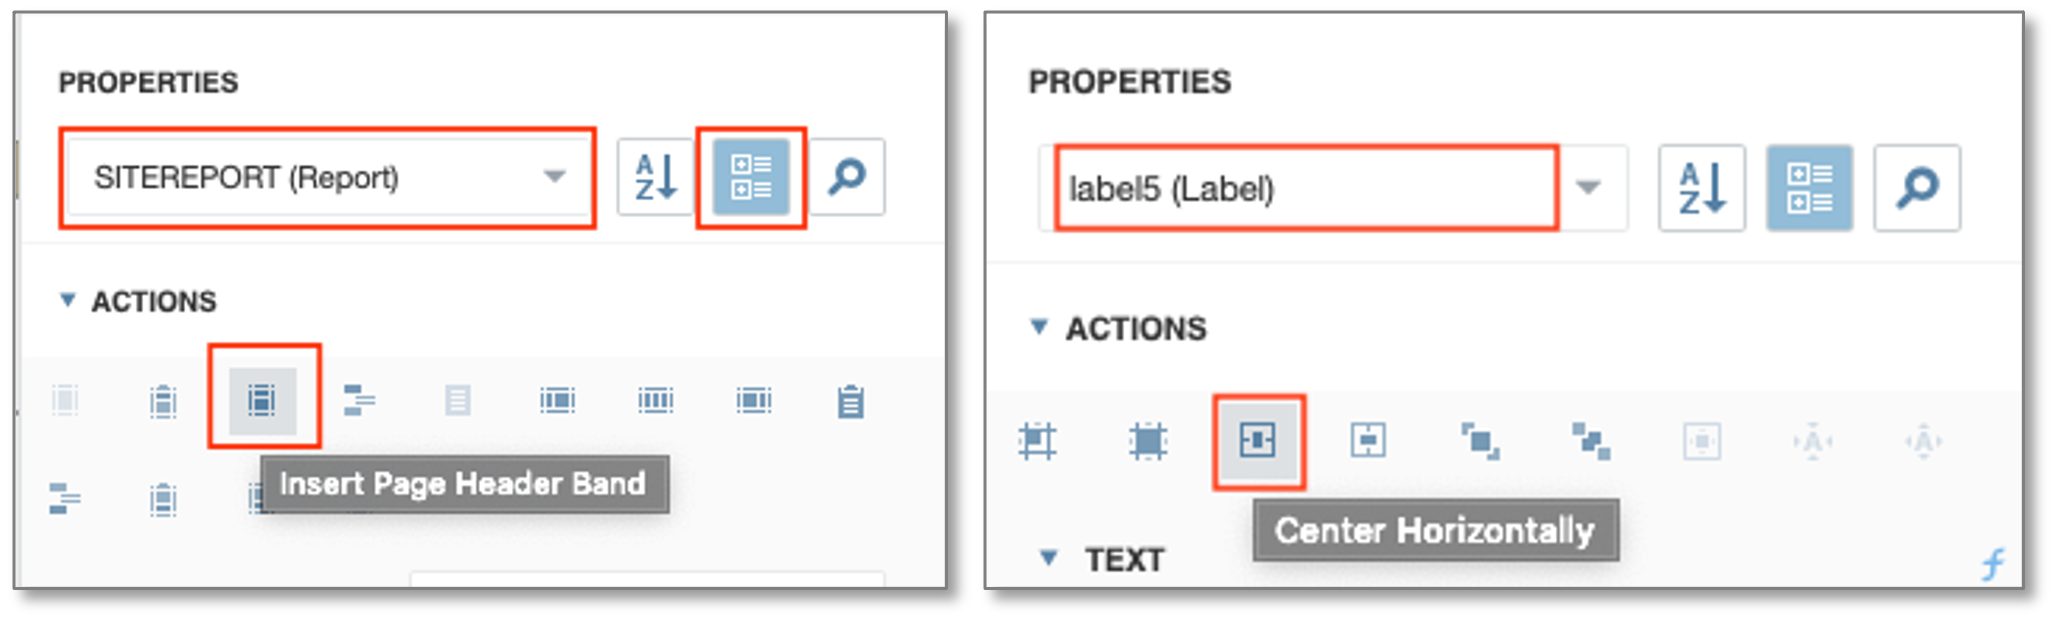Click the blue italic f expression icon

(x=1992, y=564)
